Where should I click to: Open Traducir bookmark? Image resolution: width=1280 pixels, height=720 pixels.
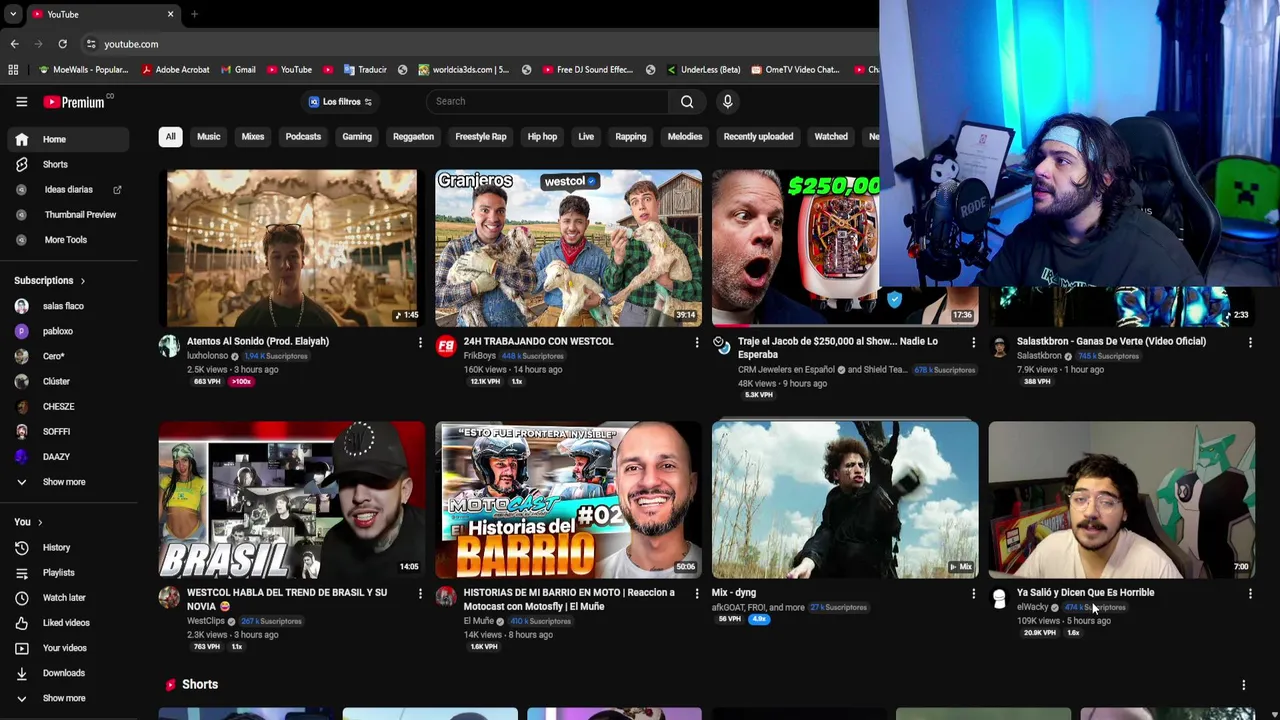[x=365, y=69]
